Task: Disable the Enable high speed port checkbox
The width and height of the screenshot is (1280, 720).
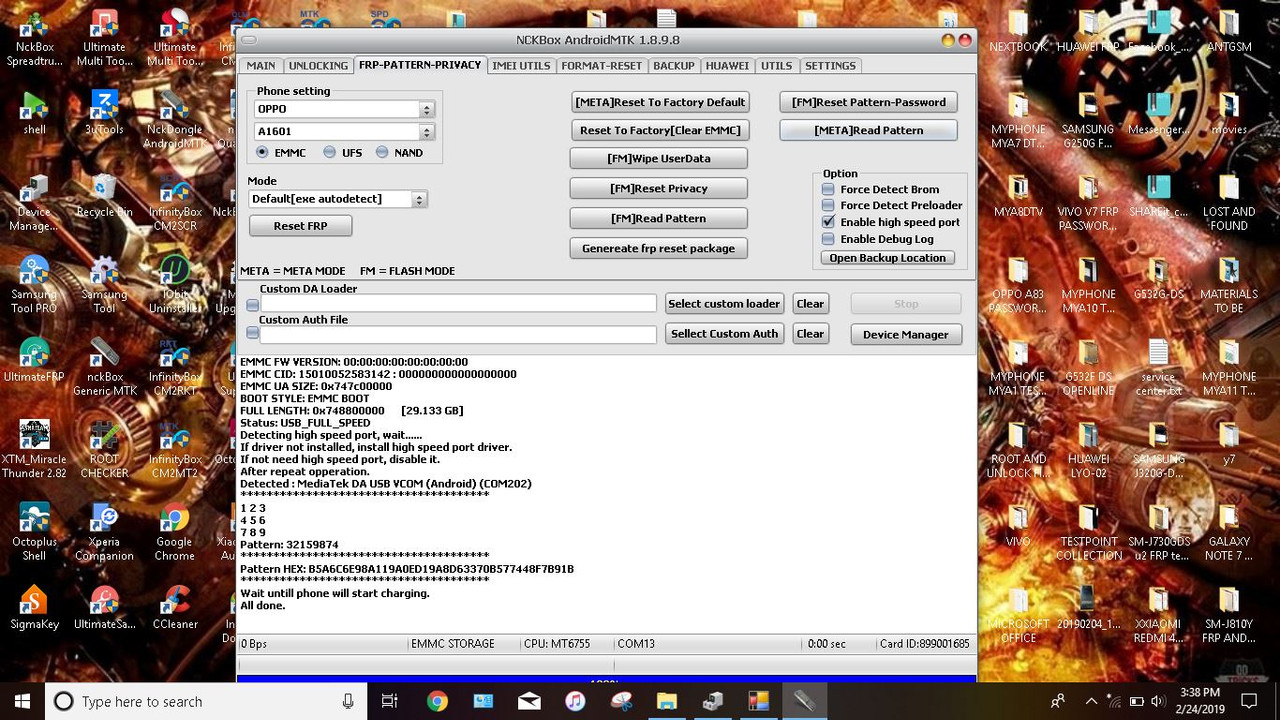Action: pos(828,222)
